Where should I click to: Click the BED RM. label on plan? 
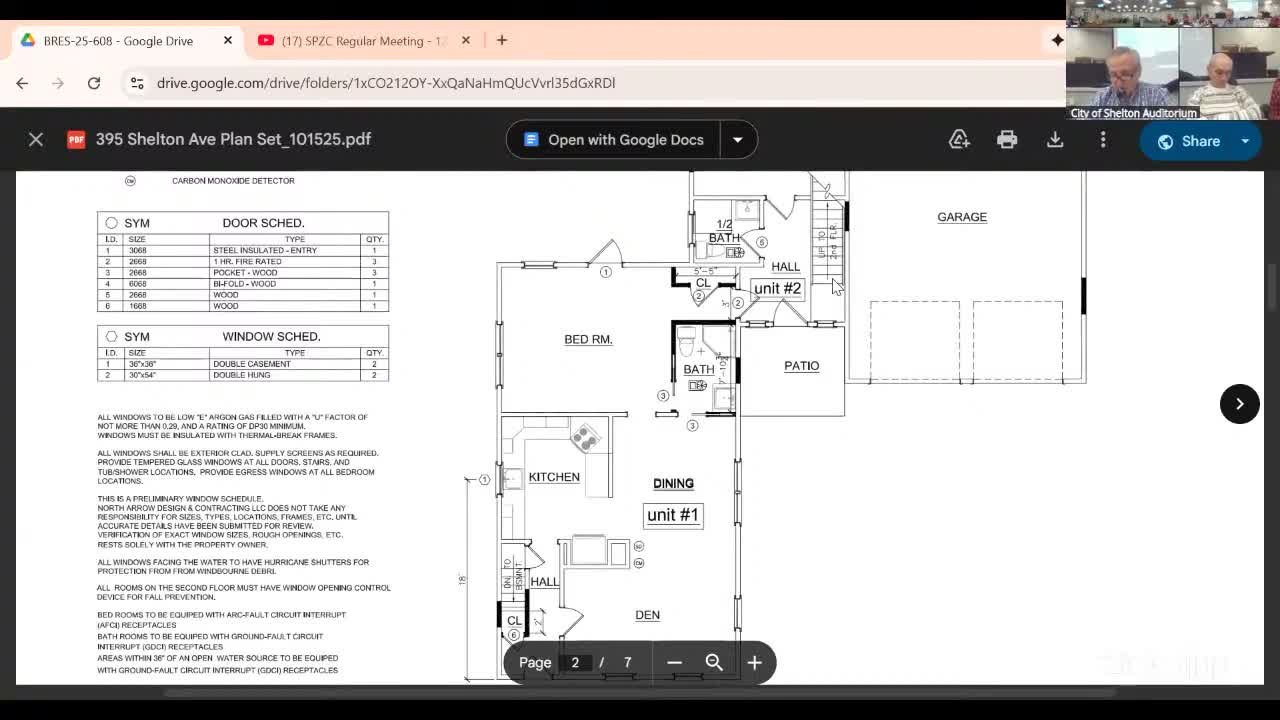(588, 339)
